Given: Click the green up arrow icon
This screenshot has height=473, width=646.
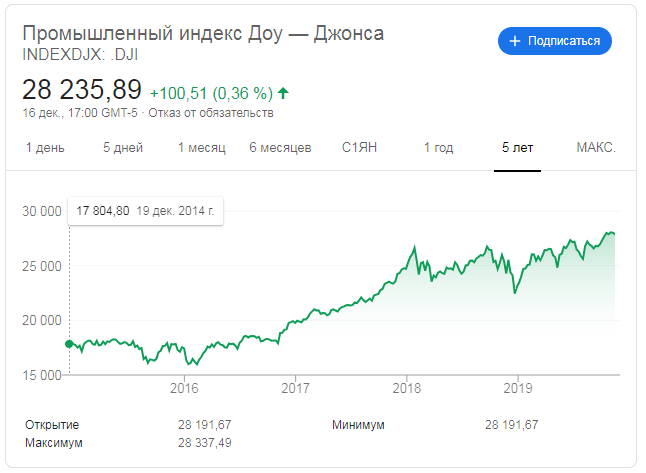Looking at the screenshot, I should point(283,93).
